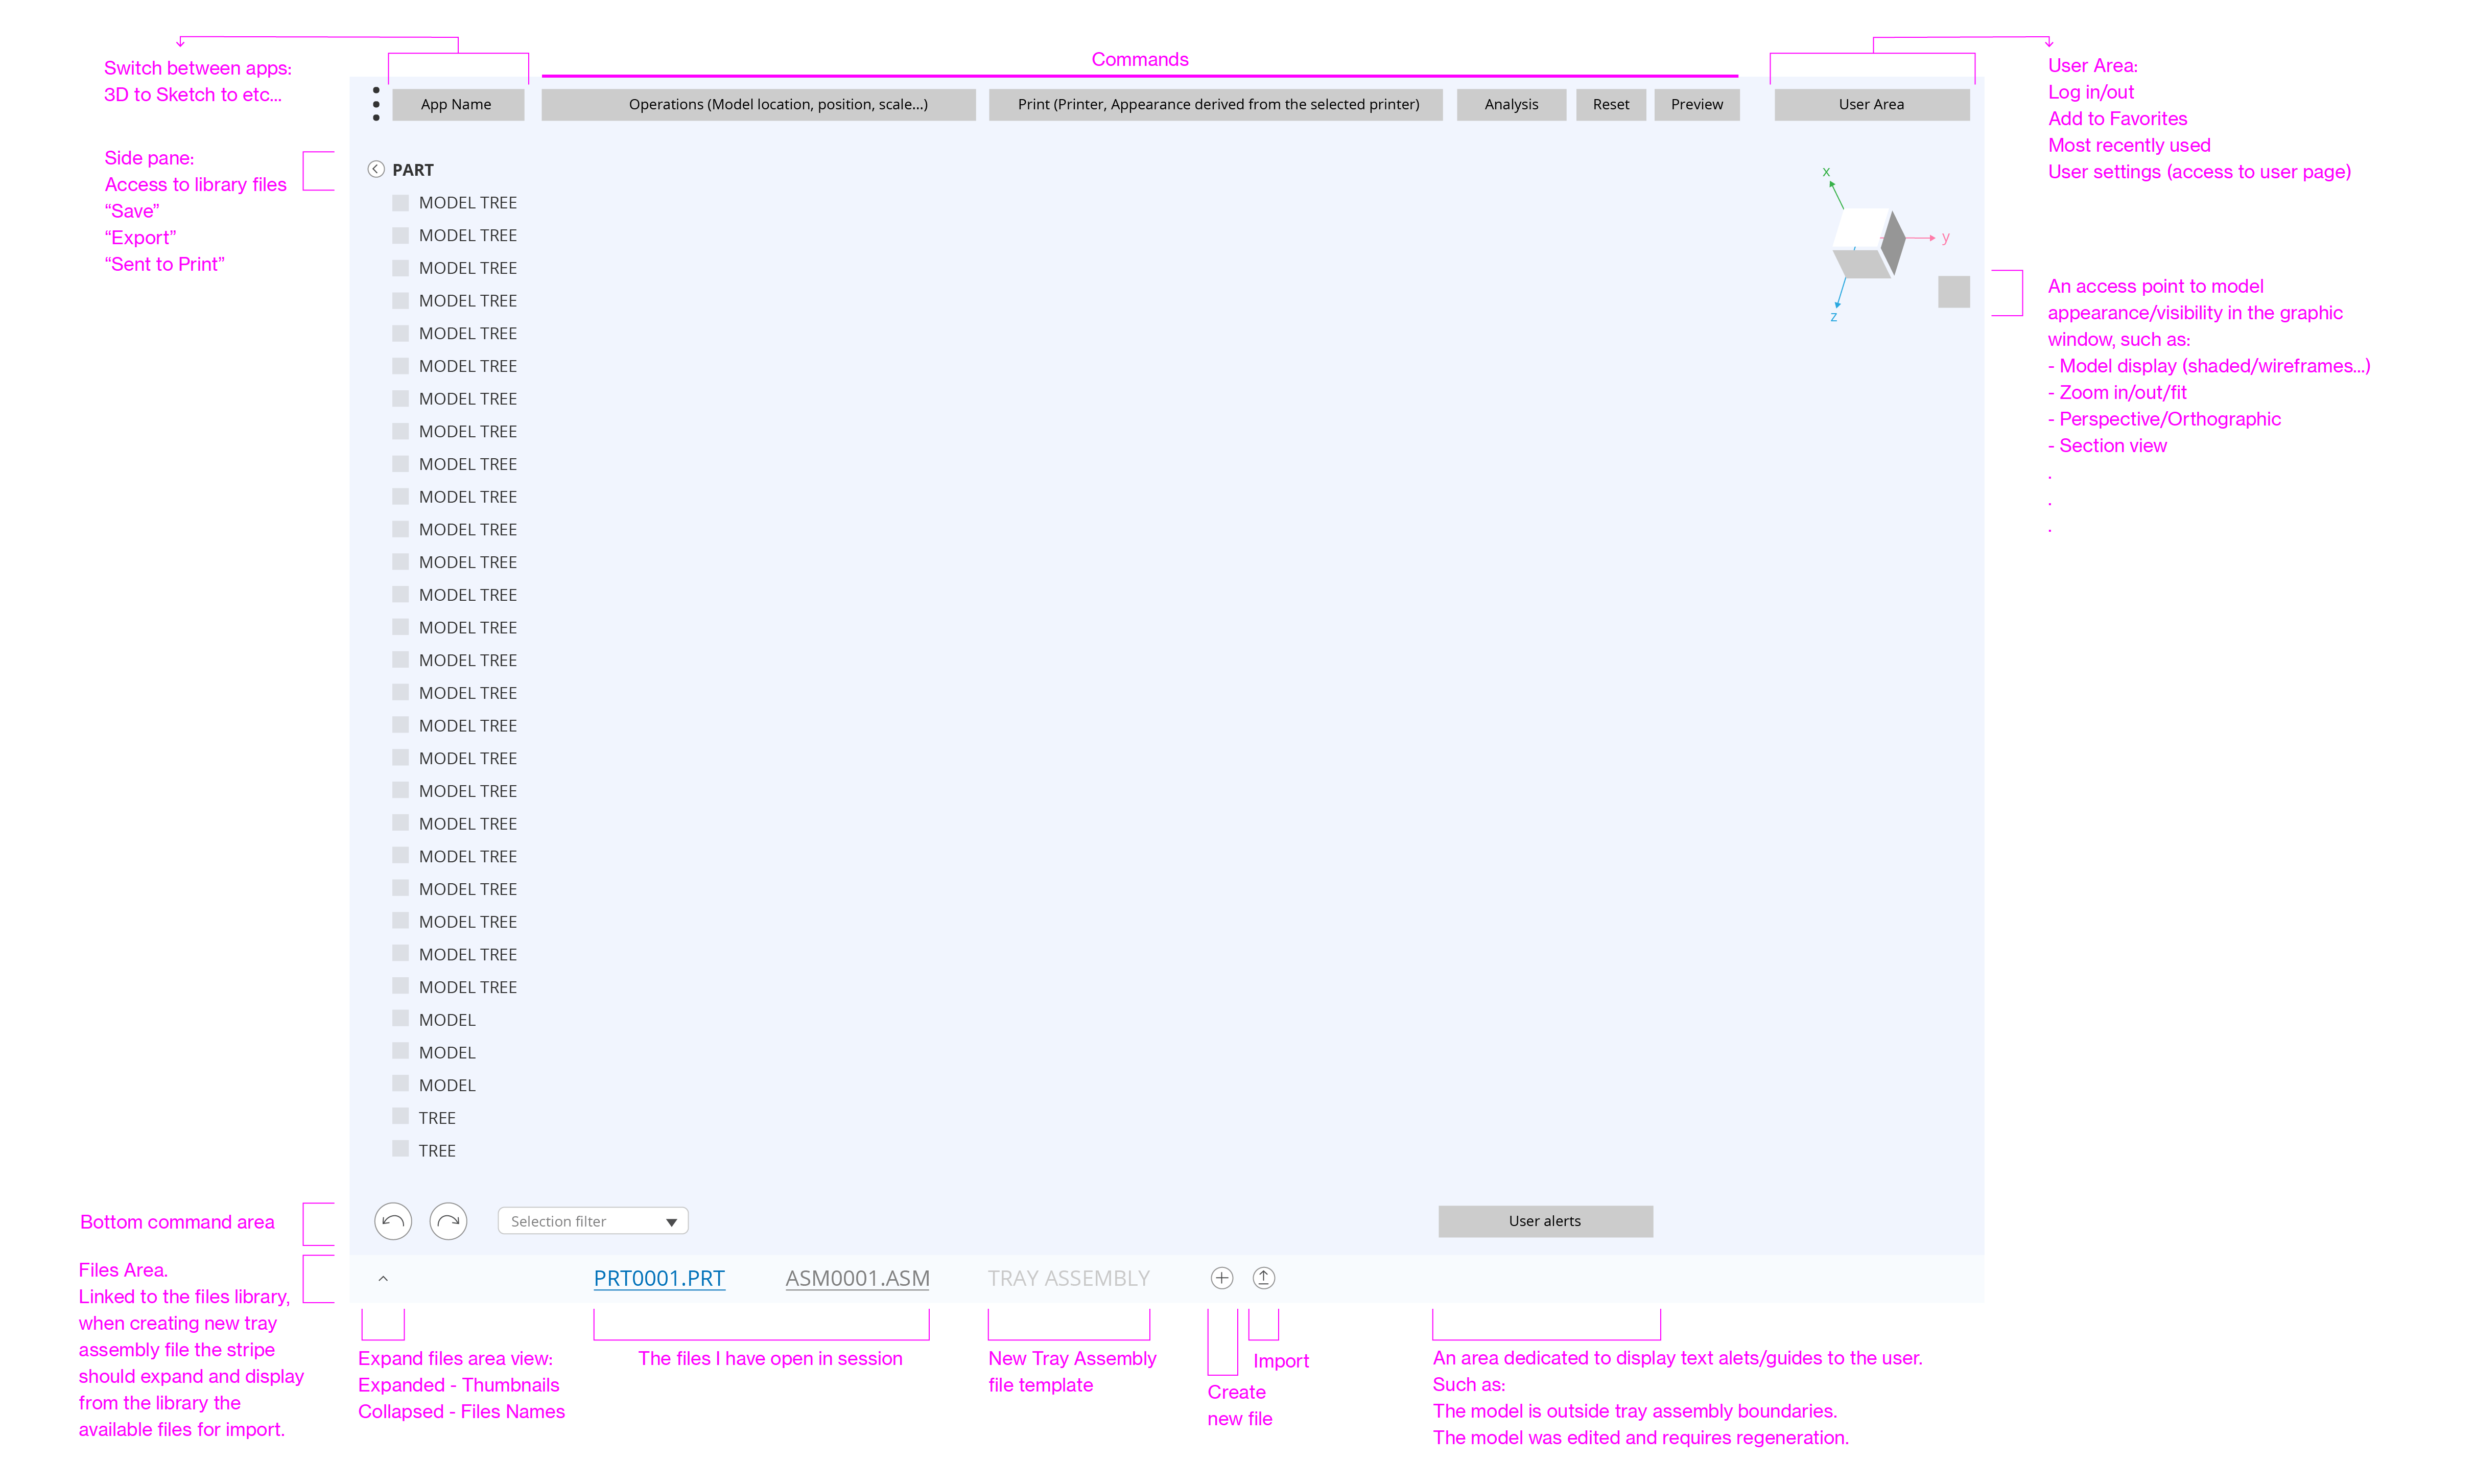Click the Redo arrow icon
The width and height of the screenshot is (2475, 1484).
pyautogui.click(x=448, y=1221)
